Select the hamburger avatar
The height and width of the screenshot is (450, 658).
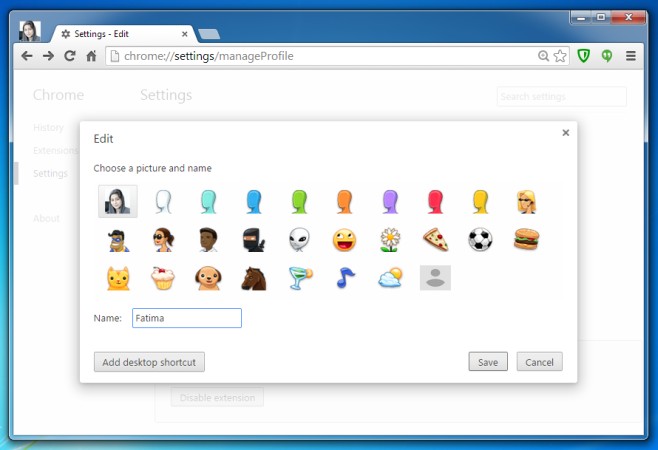point(526,239)
